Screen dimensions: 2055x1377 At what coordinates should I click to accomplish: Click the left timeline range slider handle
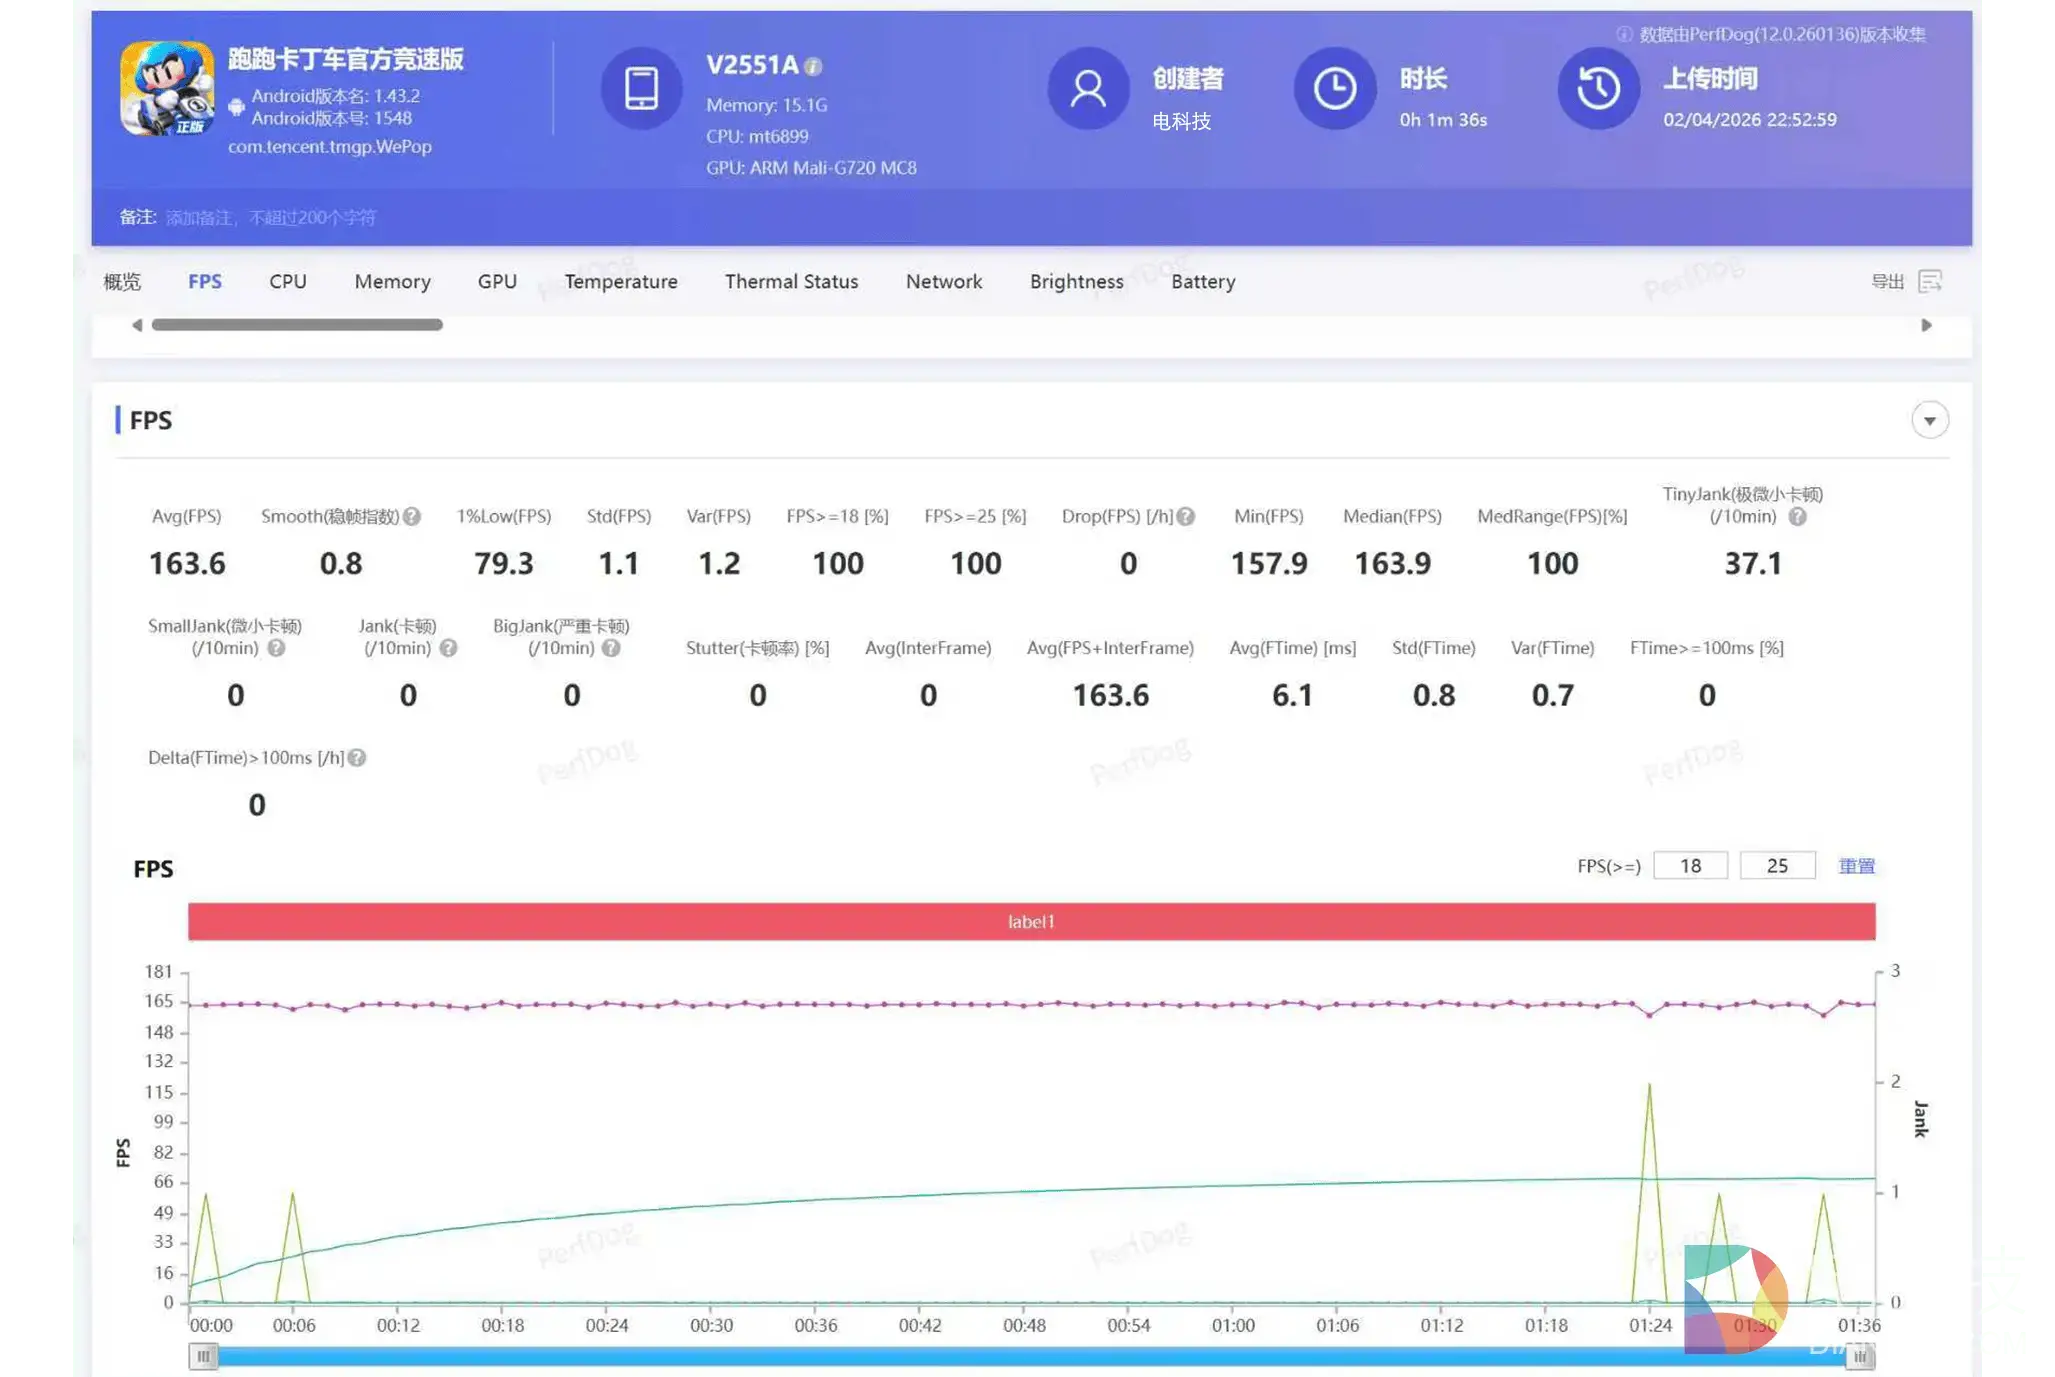click(x=203, y=1356)
